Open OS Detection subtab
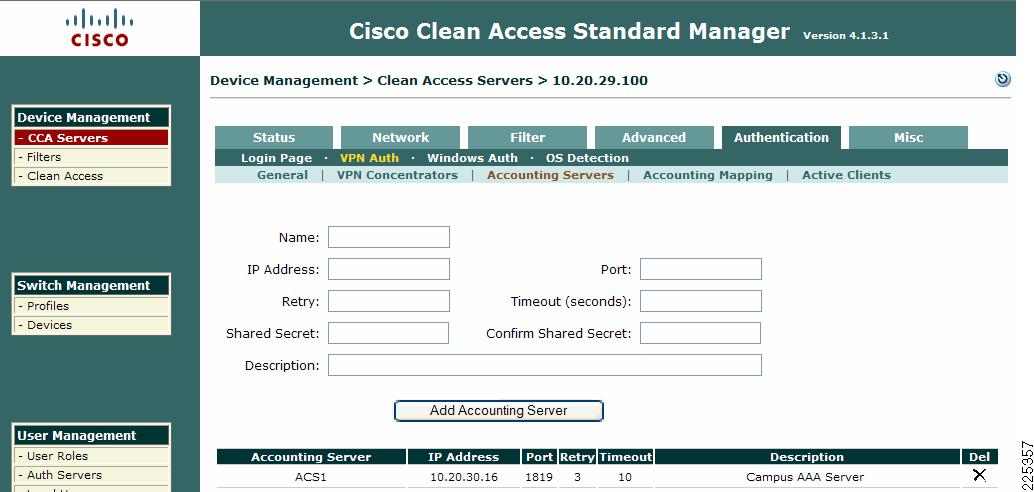 [x=587, y=158]
